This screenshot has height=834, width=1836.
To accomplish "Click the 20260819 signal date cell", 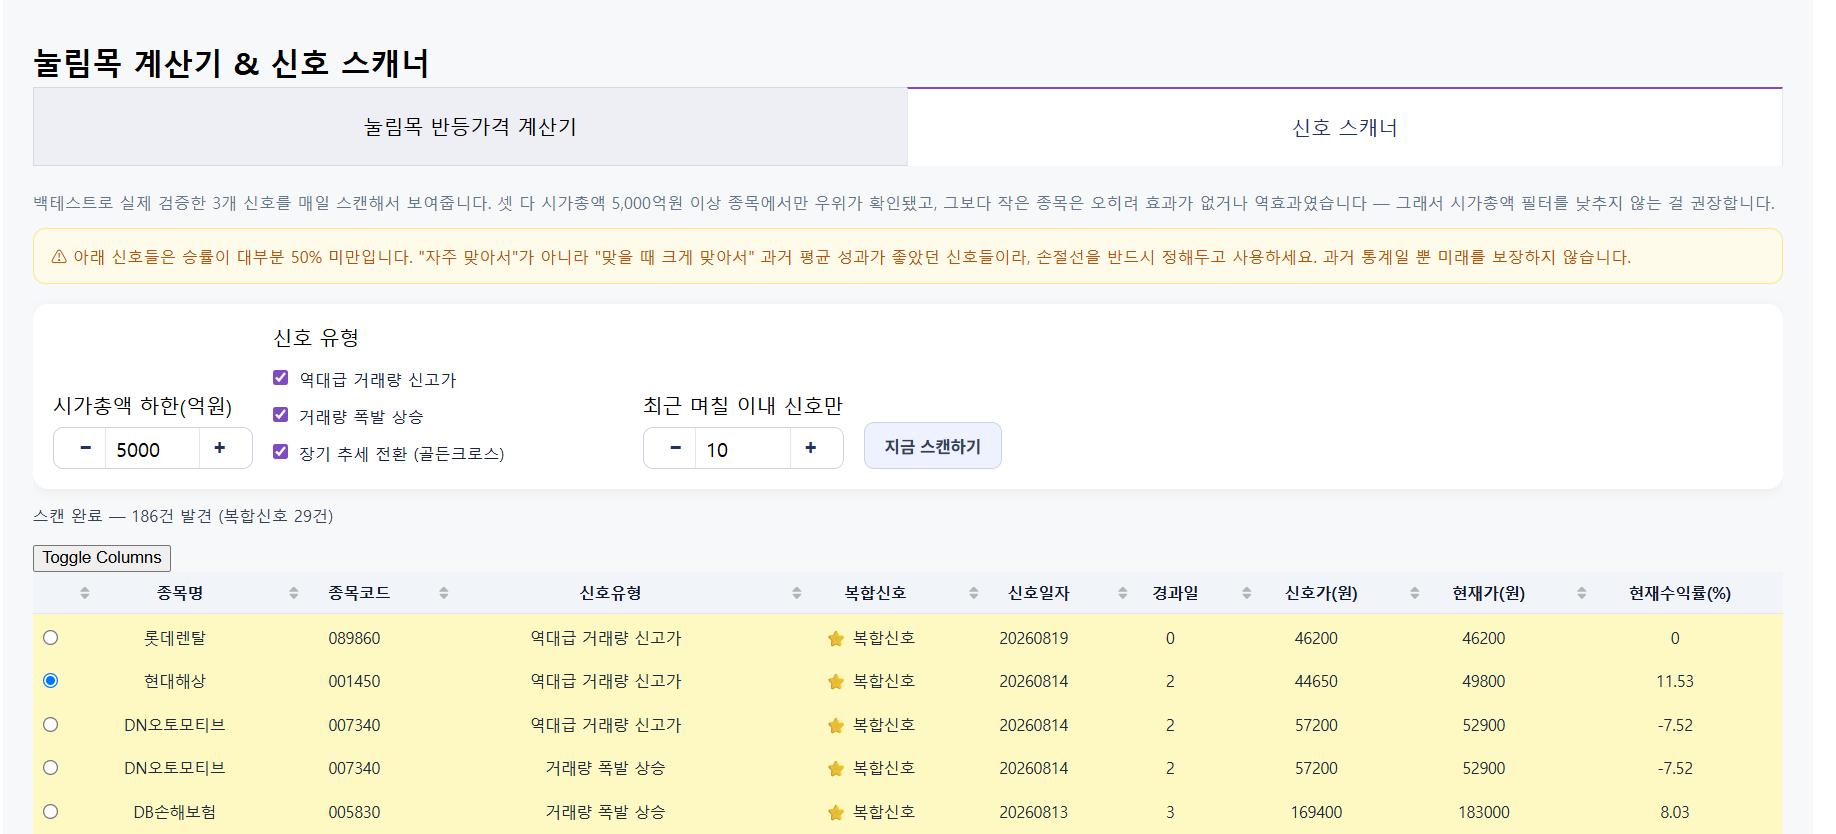I will point(1034,638).
